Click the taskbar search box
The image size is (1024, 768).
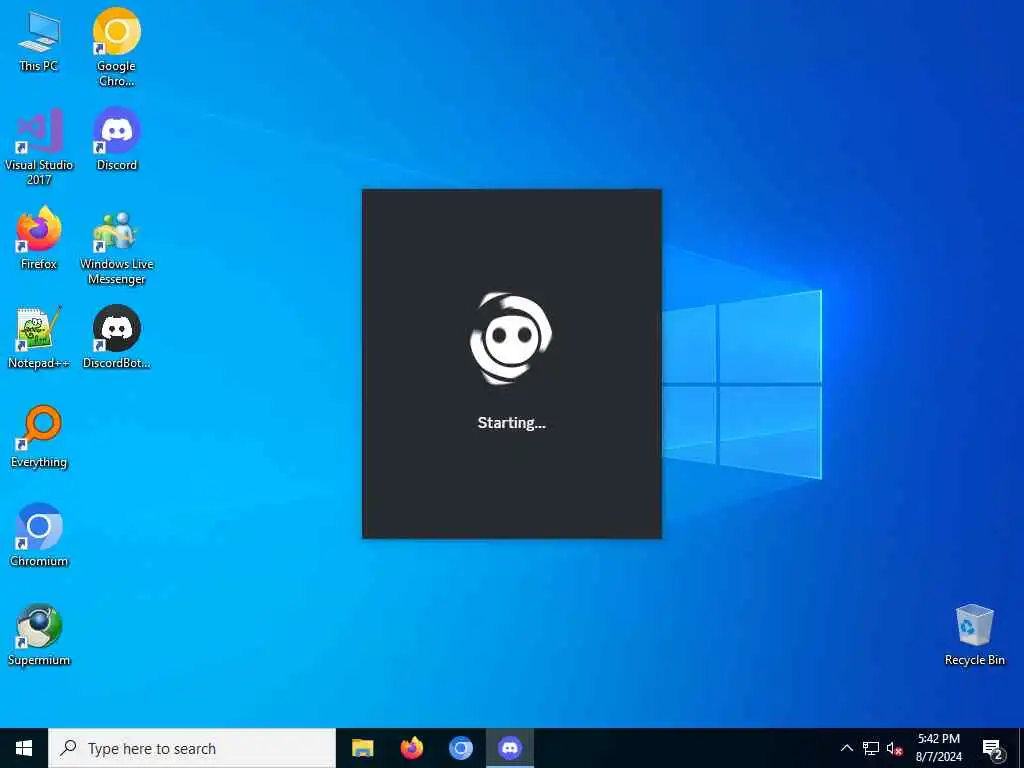click(x=192, y=748)
